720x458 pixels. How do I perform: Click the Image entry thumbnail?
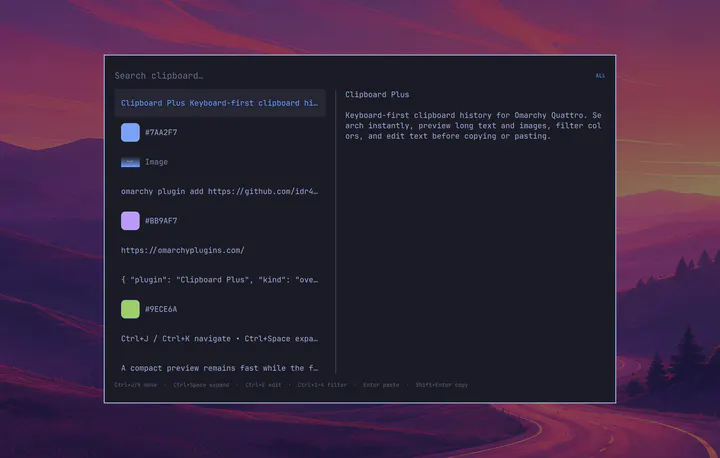tap(130, 162)
